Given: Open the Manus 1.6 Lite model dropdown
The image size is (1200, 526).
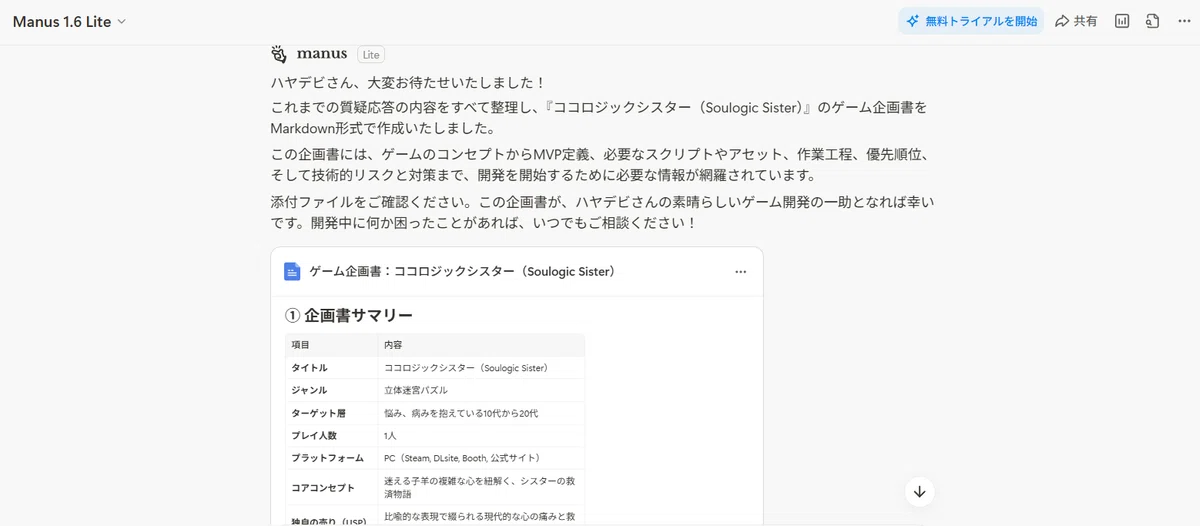Looking at the screenshot, I should point(69,21).
